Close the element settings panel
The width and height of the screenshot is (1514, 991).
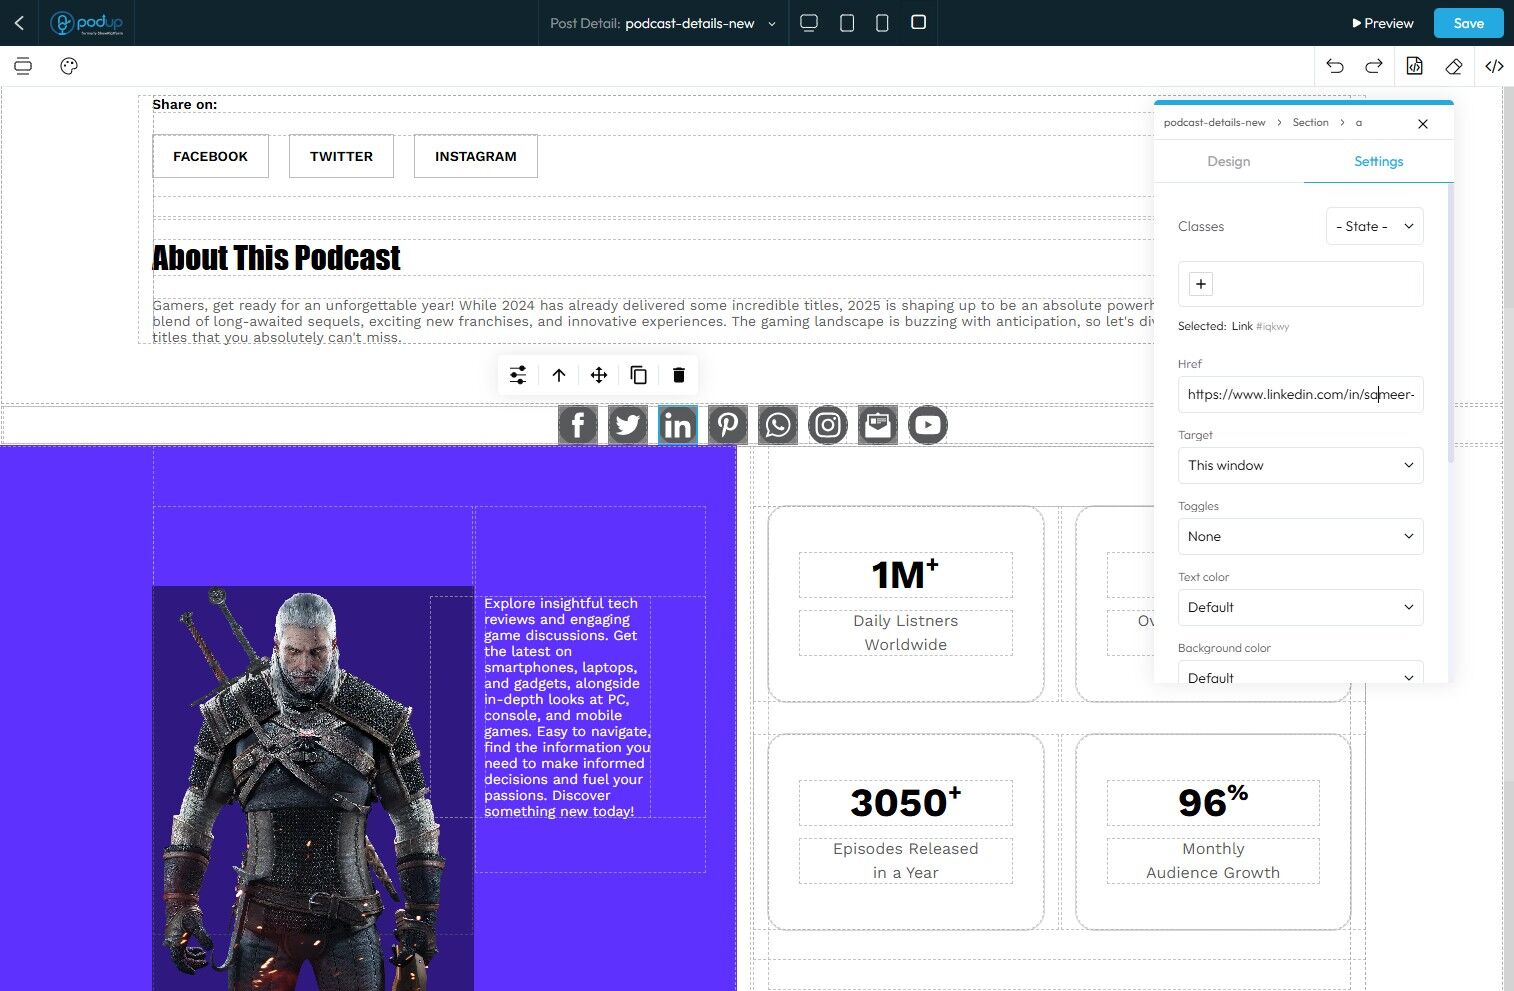click(x=1423, y=123)
